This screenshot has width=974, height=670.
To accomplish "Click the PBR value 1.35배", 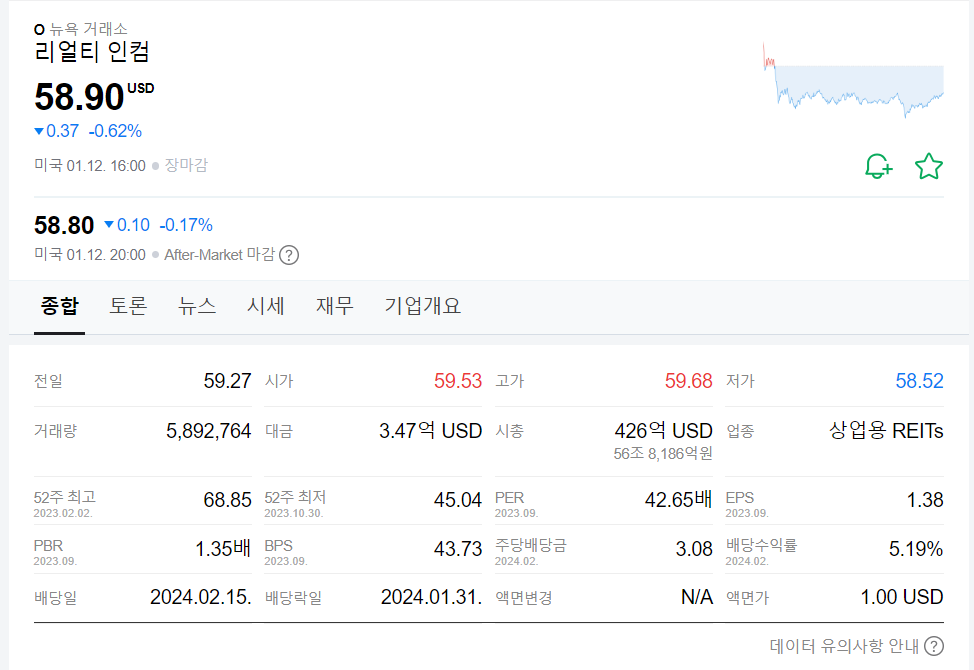I will 223,549.
